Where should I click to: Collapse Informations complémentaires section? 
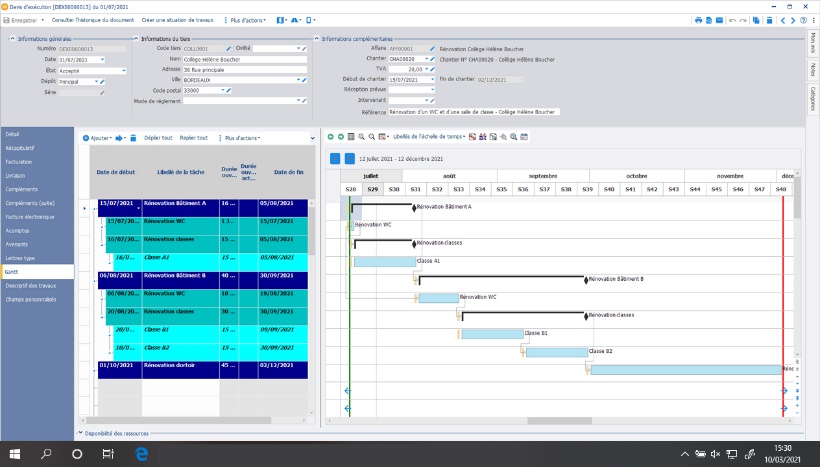tap(316, 39)
